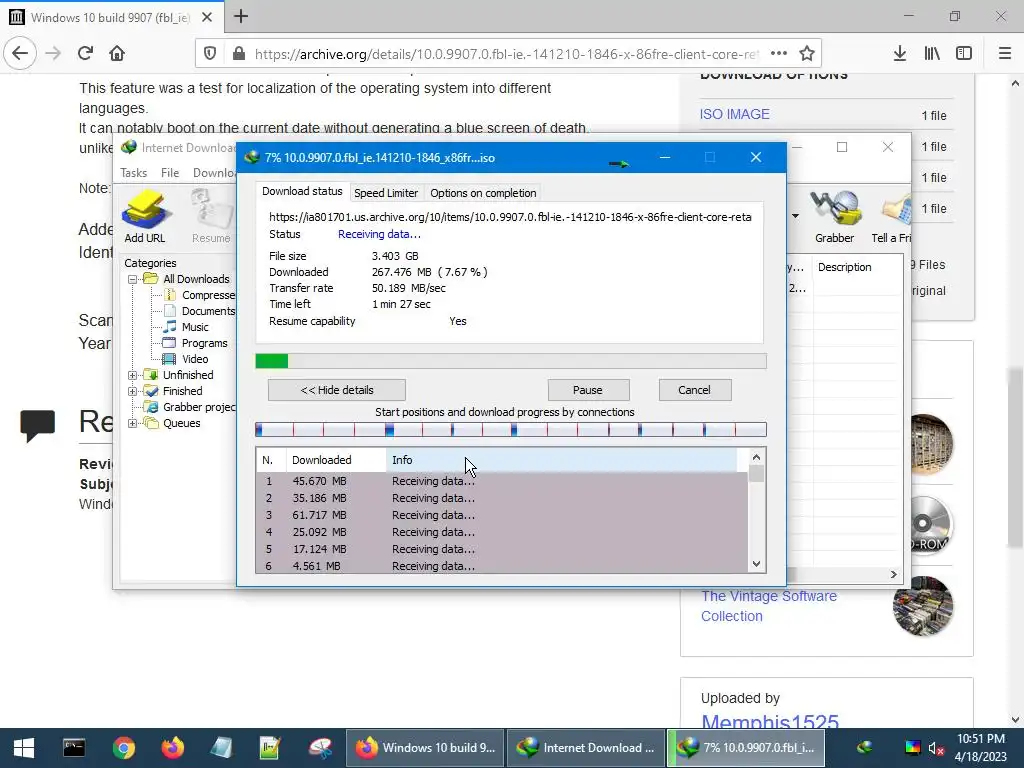Select connection row 1 with 45.670 MB
The height and width of the screenshot is (768, 1024).
[502, 481]
